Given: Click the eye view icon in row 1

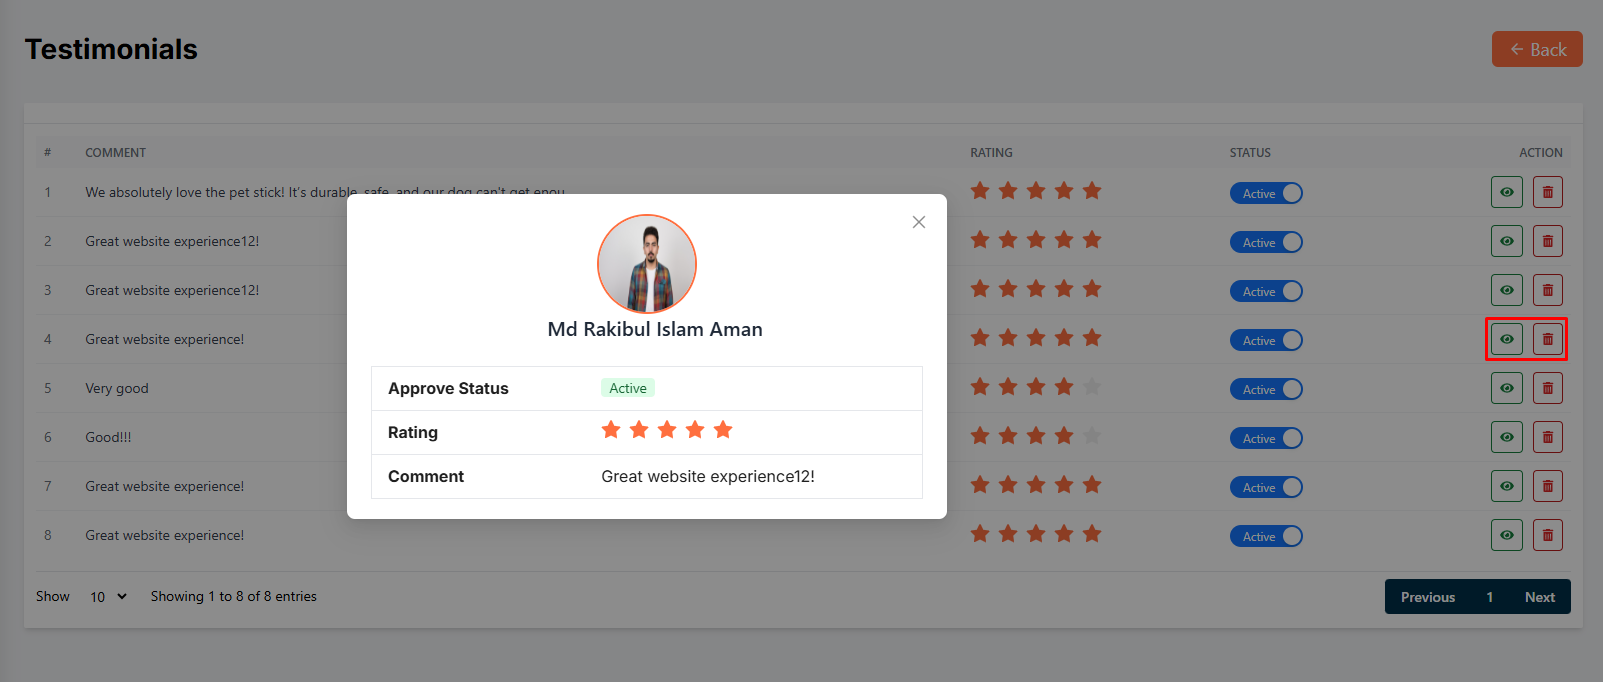Looking at the screenshot, I should pyautogui.click(x=1506, y=192).
